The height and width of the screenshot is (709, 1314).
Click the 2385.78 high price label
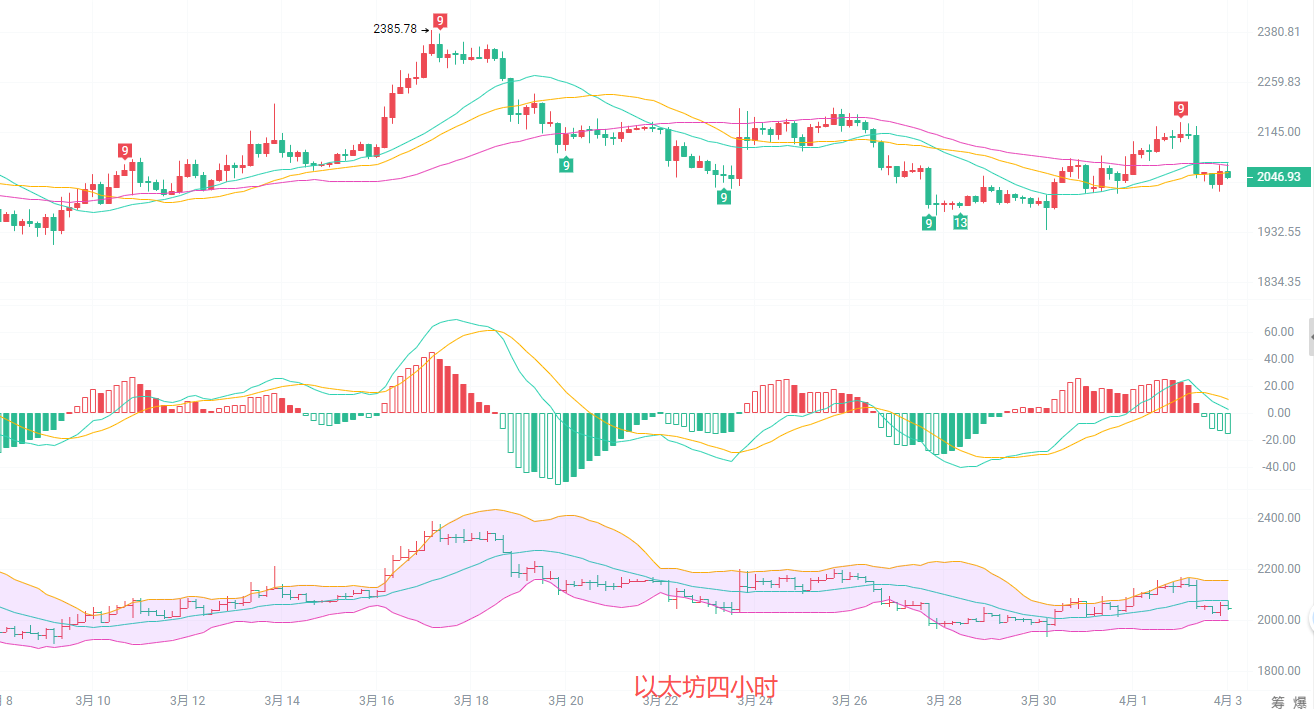pos(395,29)
